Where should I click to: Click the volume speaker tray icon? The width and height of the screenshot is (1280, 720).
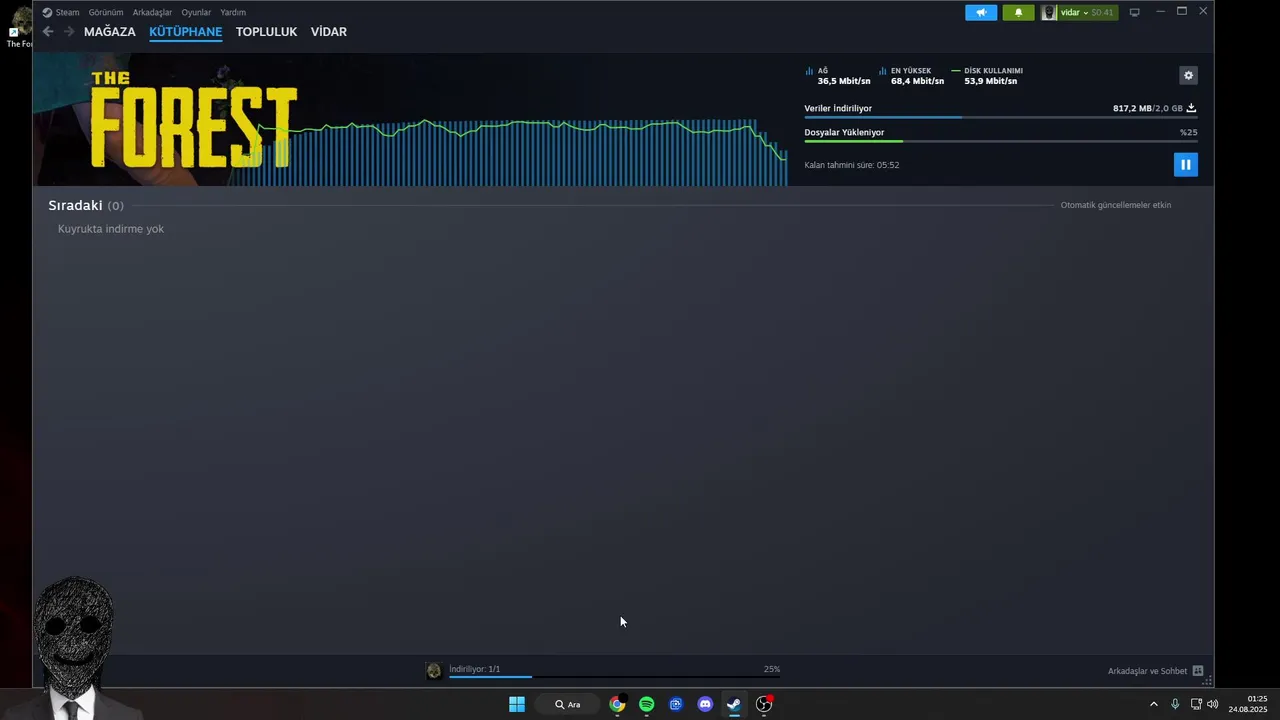[1213, 704]
